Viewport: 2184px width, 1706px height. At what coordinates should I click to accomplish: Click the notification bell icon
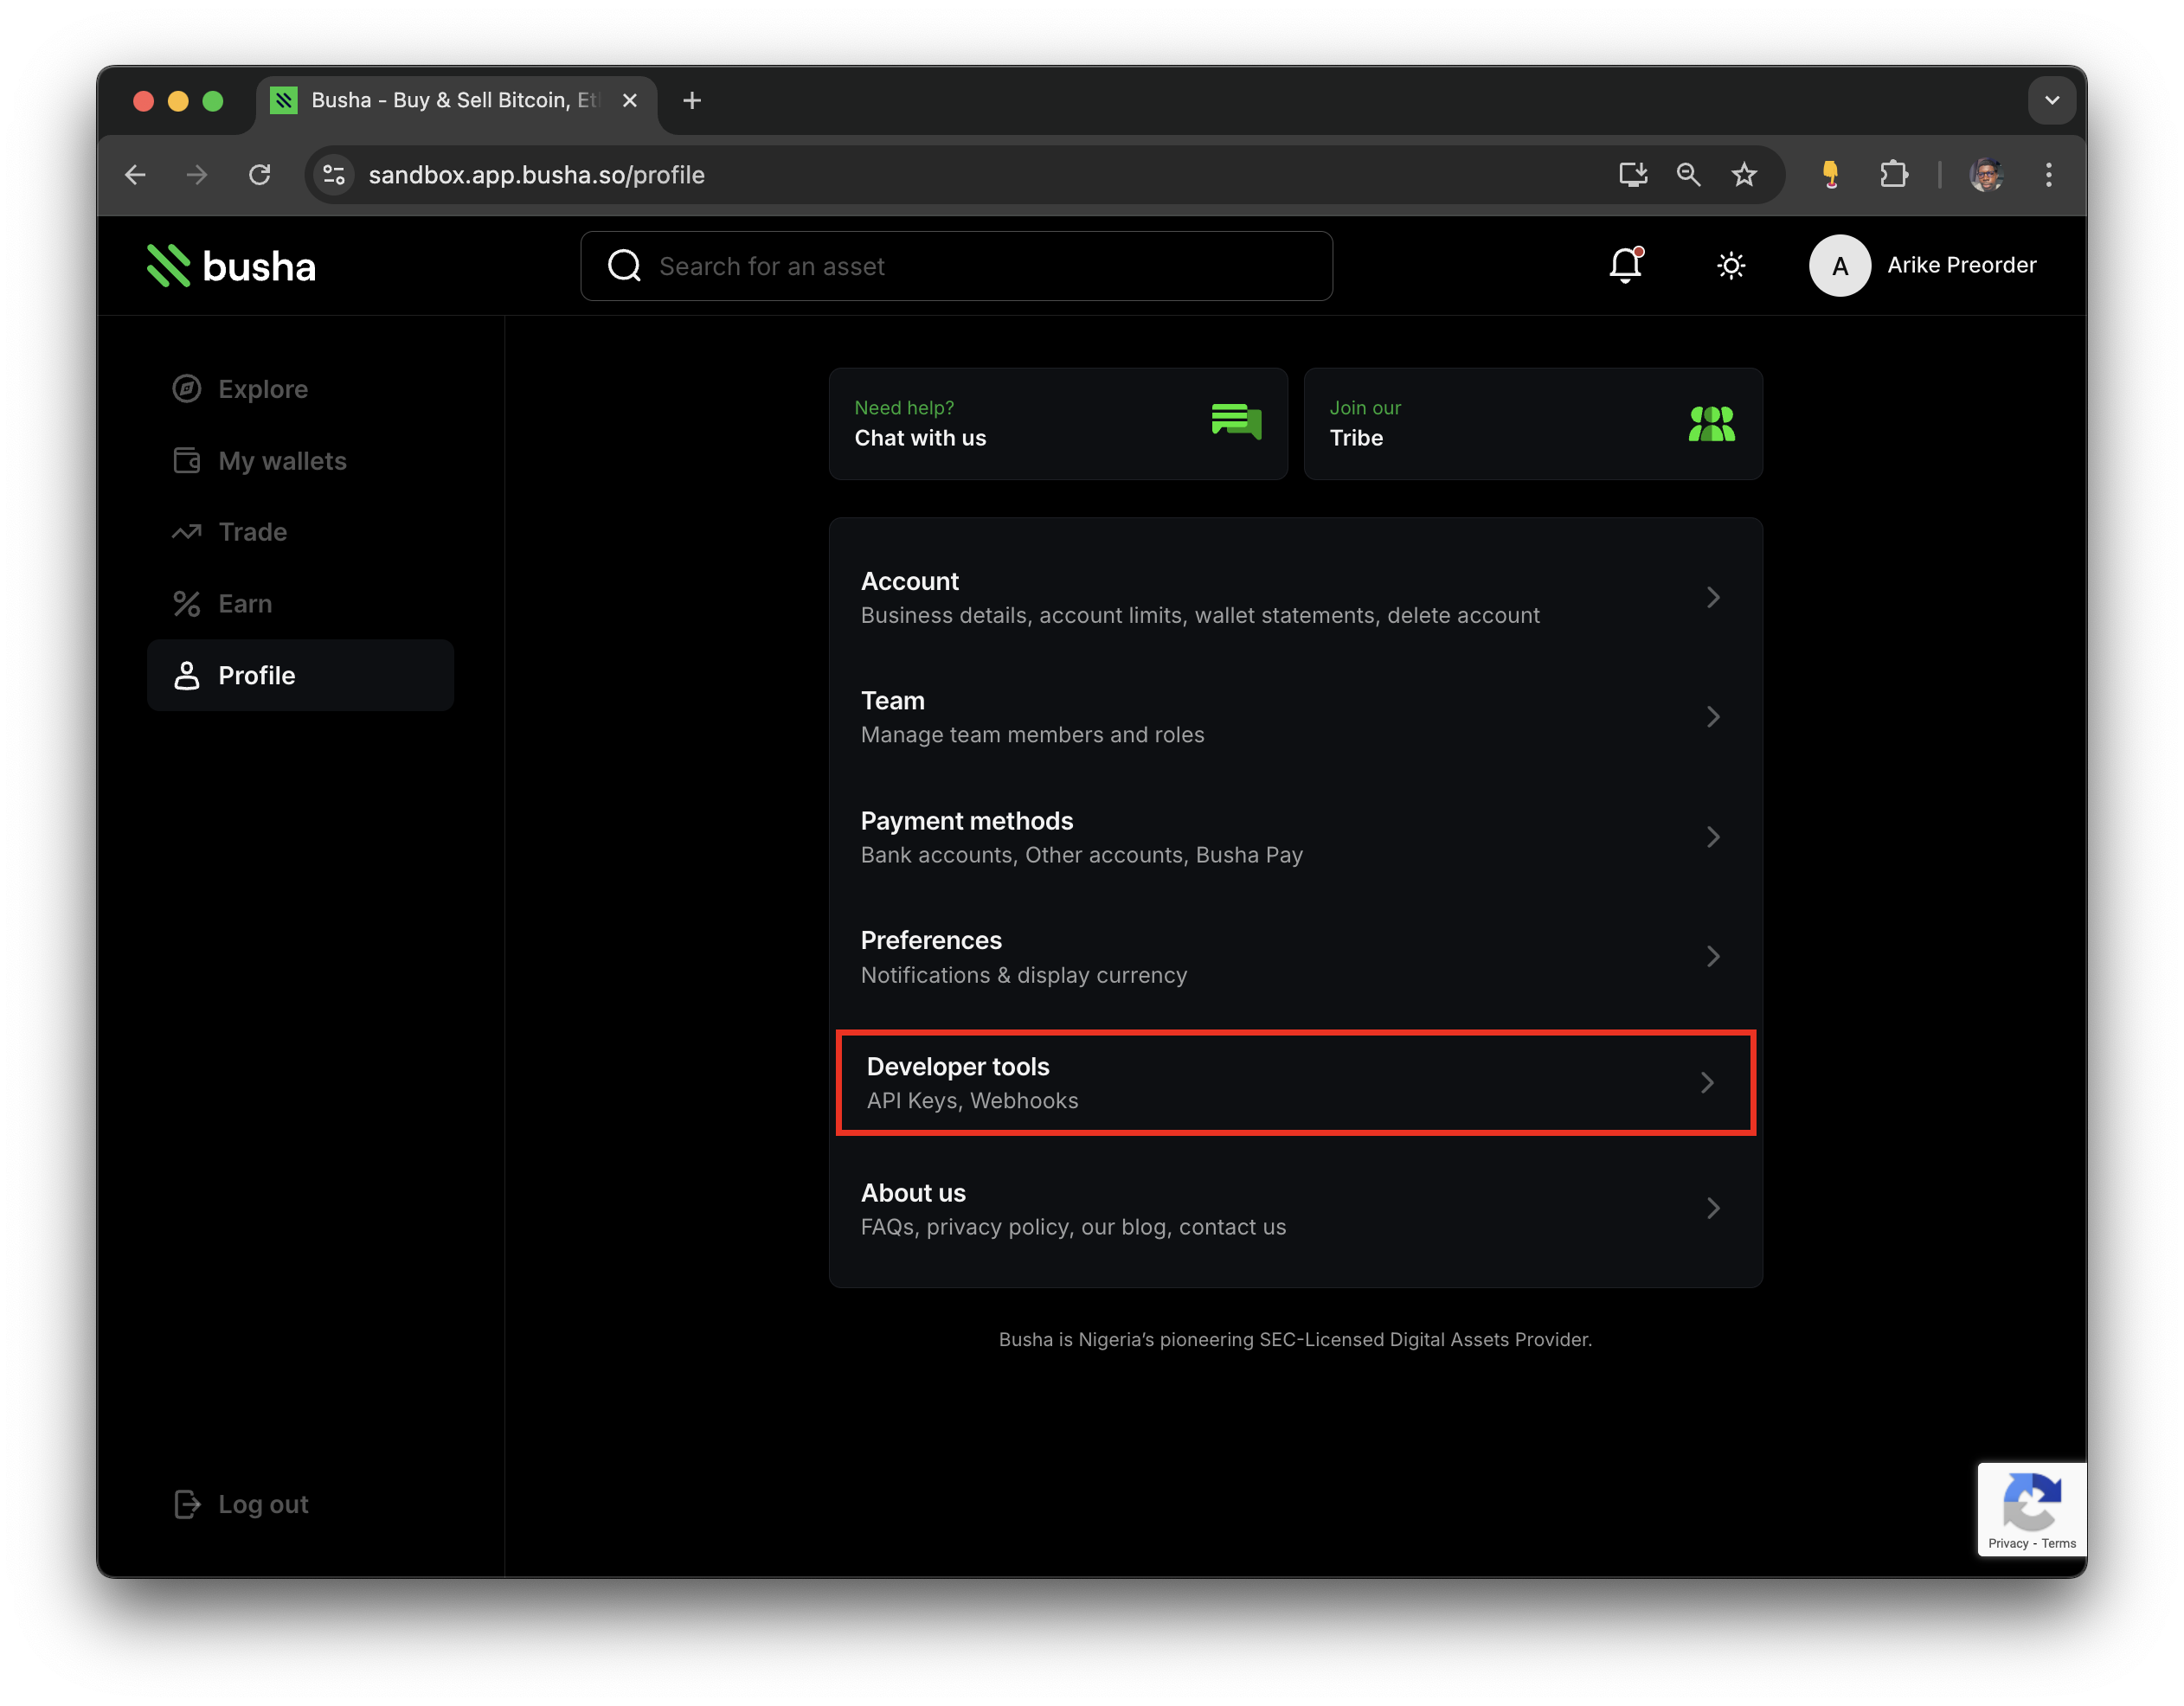pyautogui.click(x=1624, y=266)
